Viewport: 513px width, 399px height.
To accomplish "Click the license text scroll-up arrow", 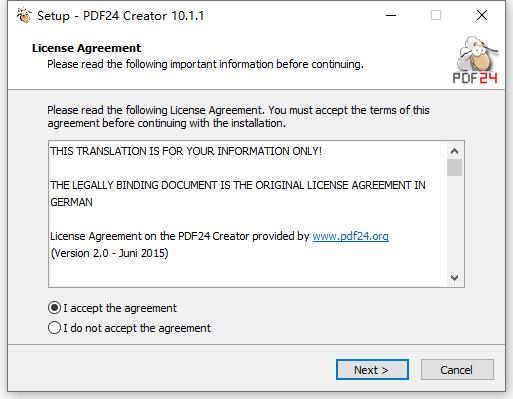I will [x=454, y=151].
